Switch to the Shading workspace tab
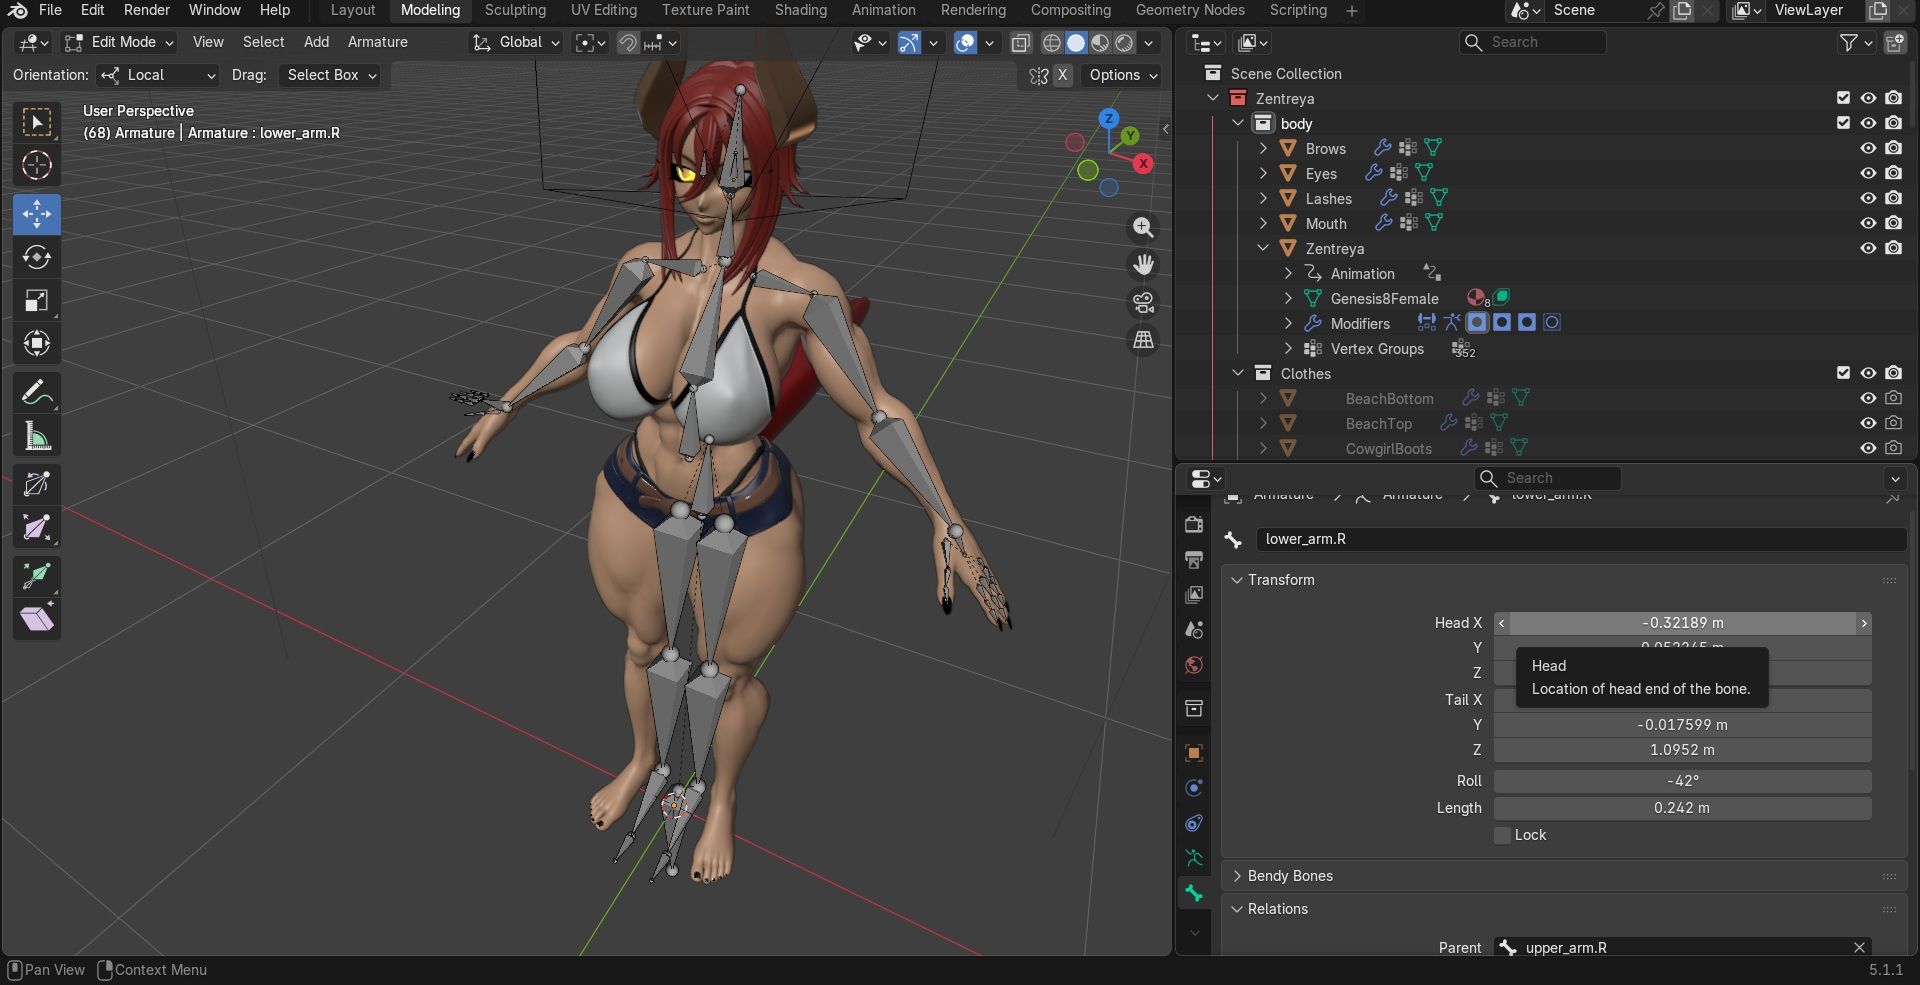Image resolution: width=1920 pixels, height=985 pixels. tap(801, 10)
